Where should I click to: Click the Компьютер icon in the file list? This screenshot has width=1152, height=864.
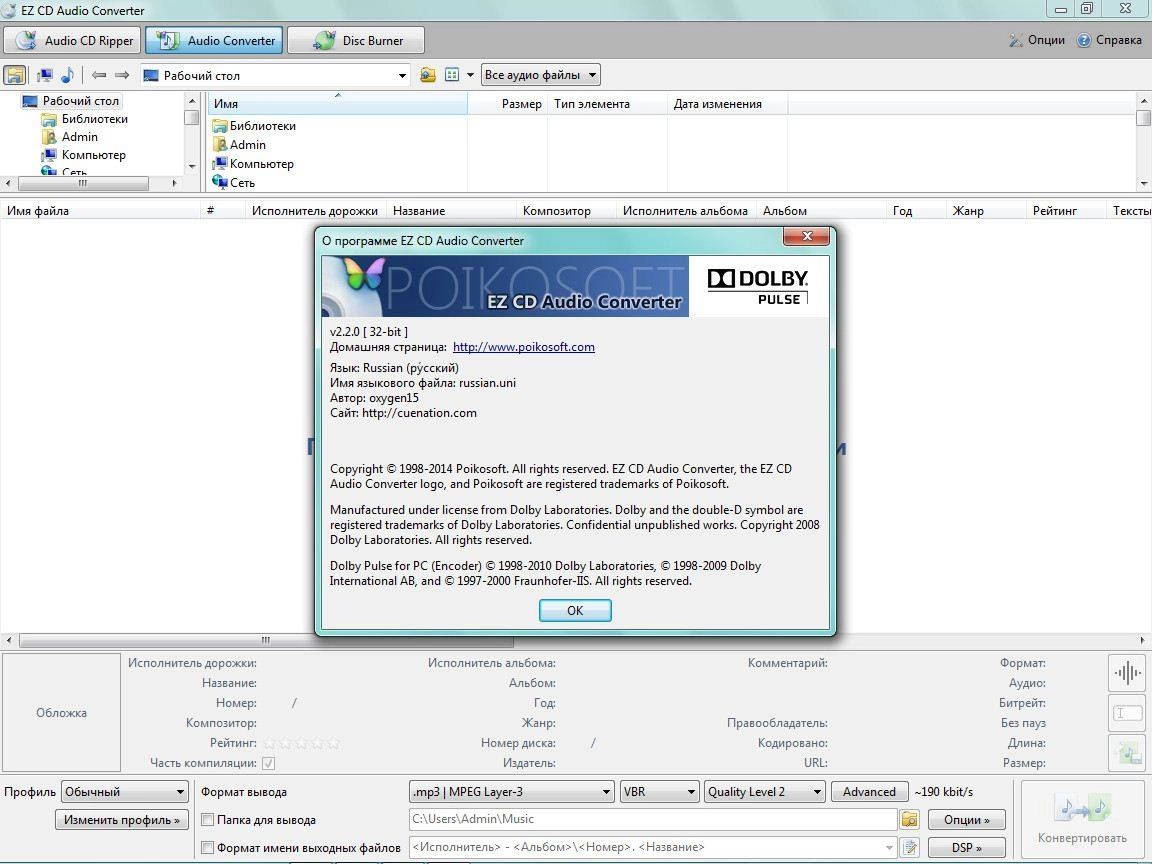[220, 164]
